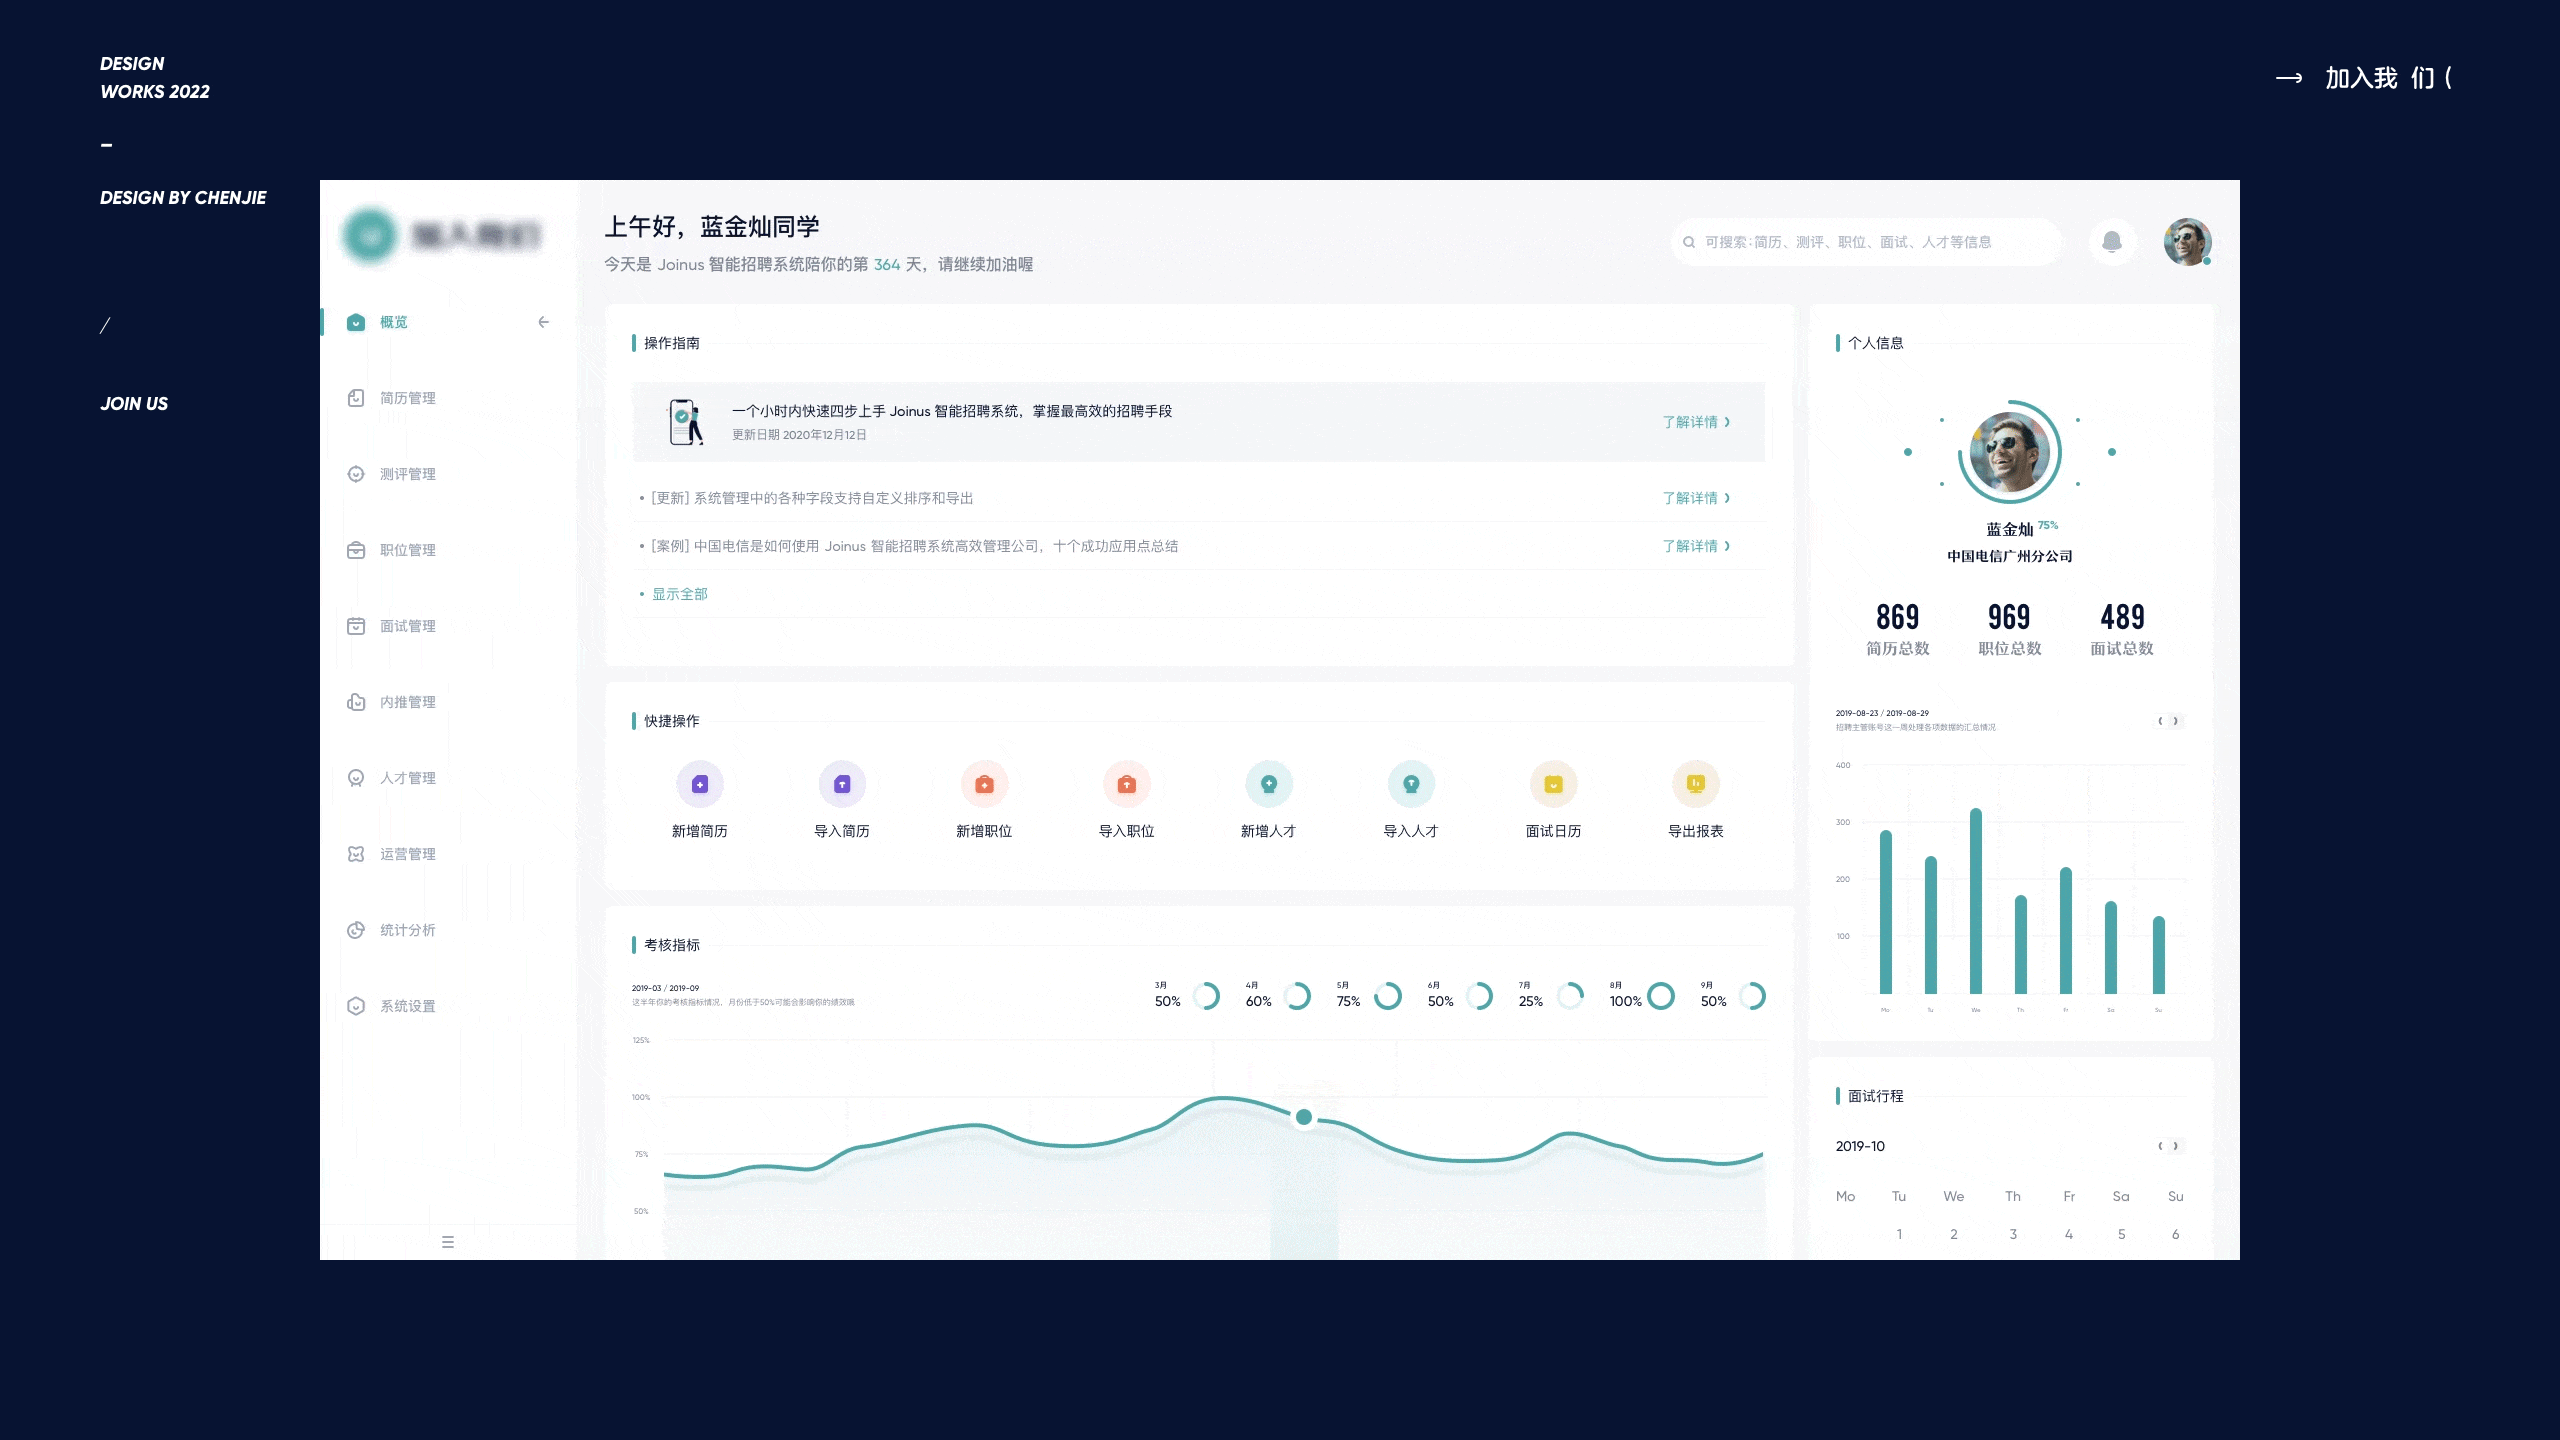Click the 统计分析 pie icon
The width and height of the screenshot is (2560, 1440).
coord(356,930)
